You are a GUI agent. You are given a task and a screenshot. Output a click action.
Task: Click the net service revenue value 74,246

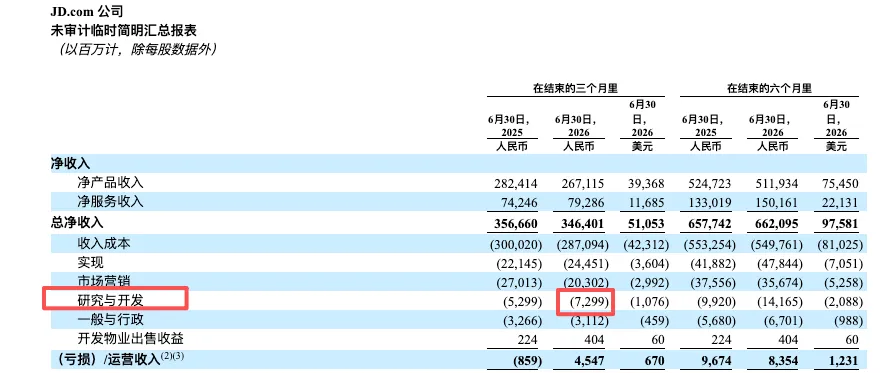(519, 203)
